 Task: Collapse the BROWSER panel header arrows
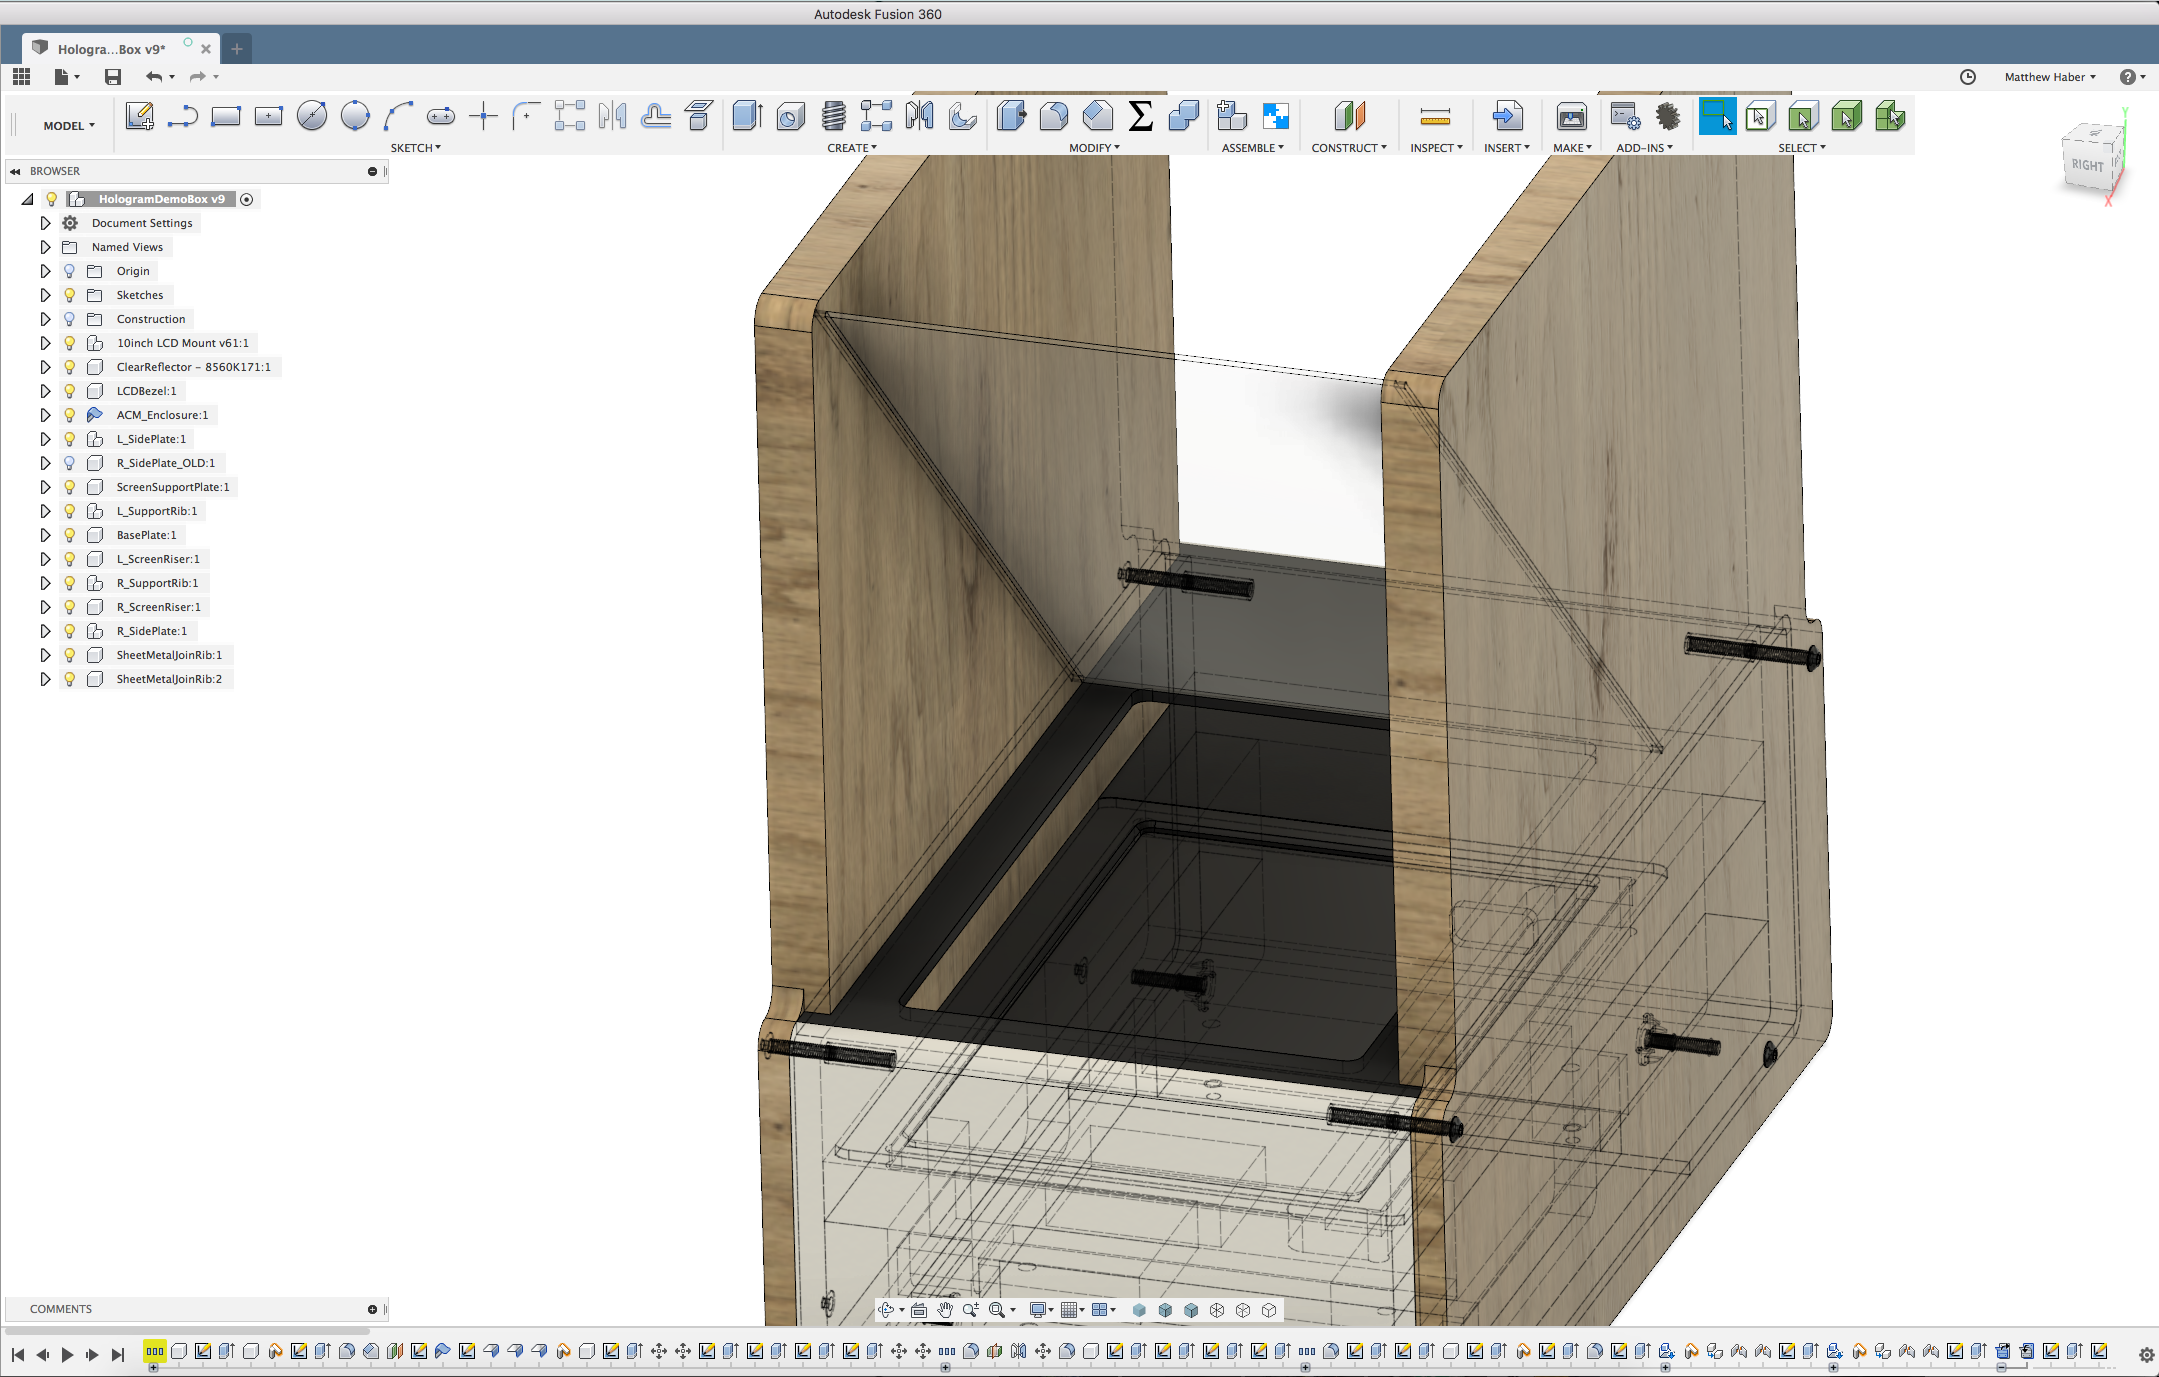pyautogui.click(x=15, y=171)
